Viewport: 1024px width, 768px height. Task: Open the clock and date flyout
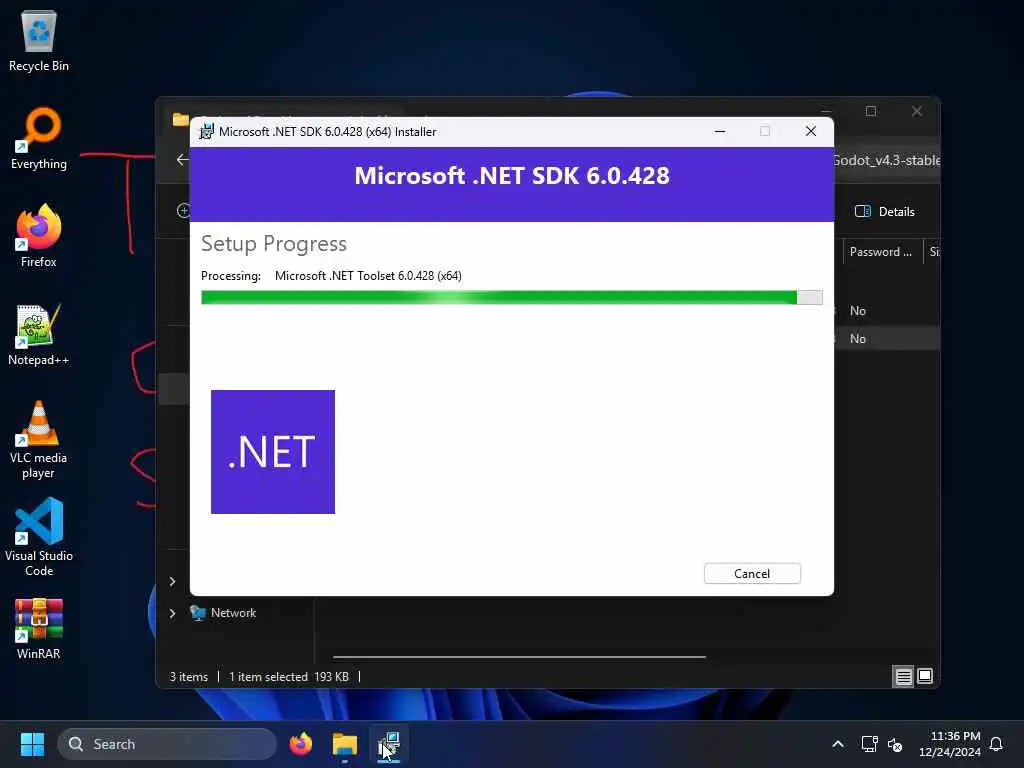(x=950, y=744)
